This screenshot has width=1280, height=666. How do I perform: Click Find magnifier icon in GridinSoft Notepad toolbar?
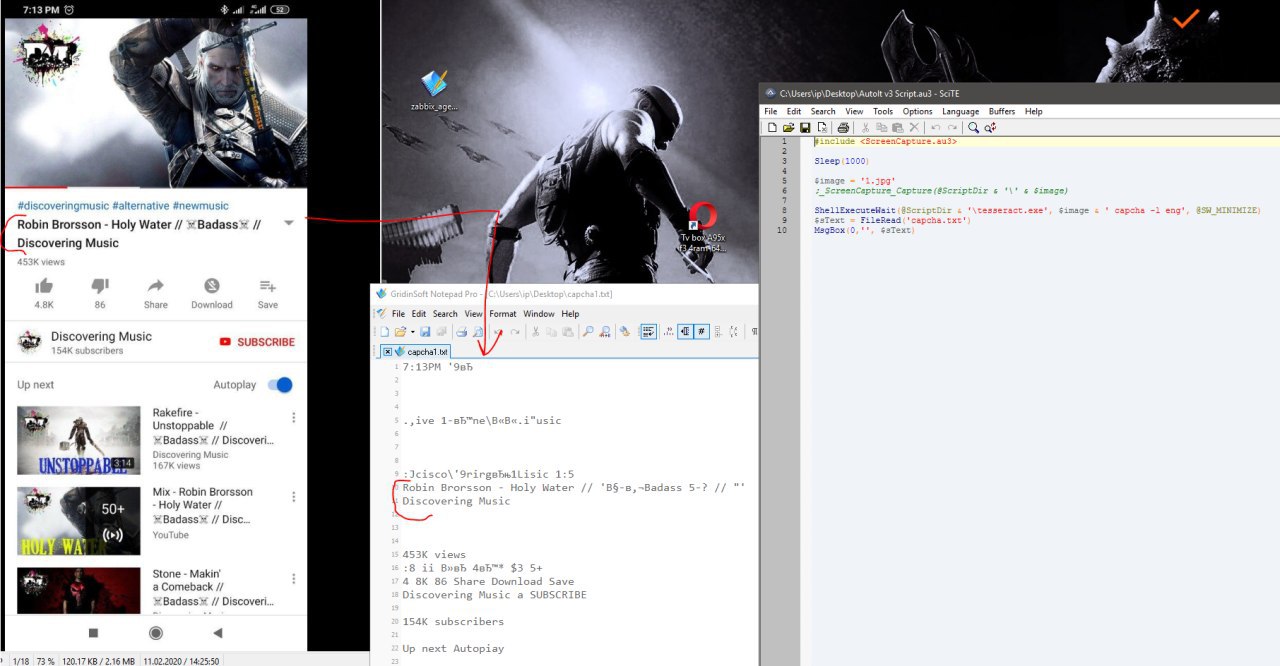click(588, 332)
